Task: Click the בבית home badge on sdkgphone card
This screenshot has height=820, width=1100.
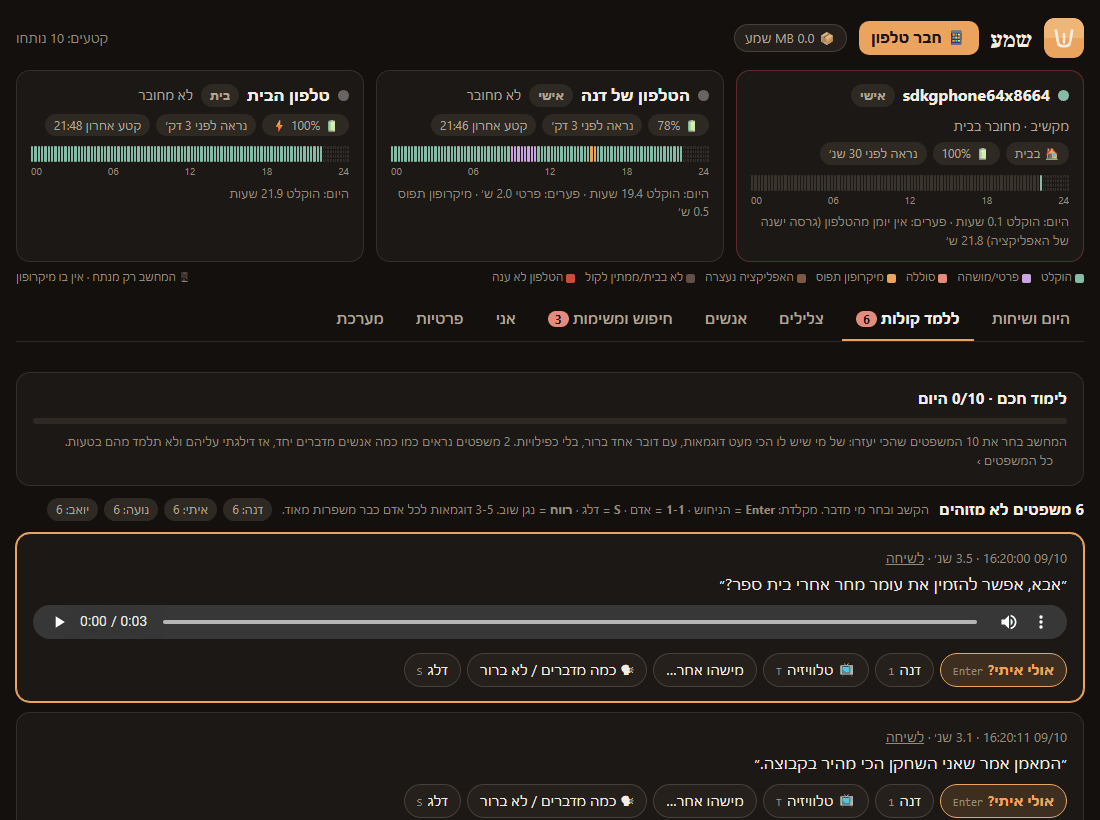Action: click(1037, 154)
